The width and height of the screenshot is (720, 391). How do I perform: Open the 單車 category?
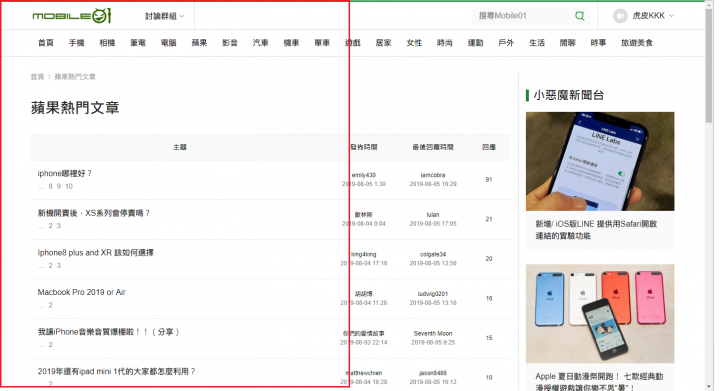click(x=322, y=43)
